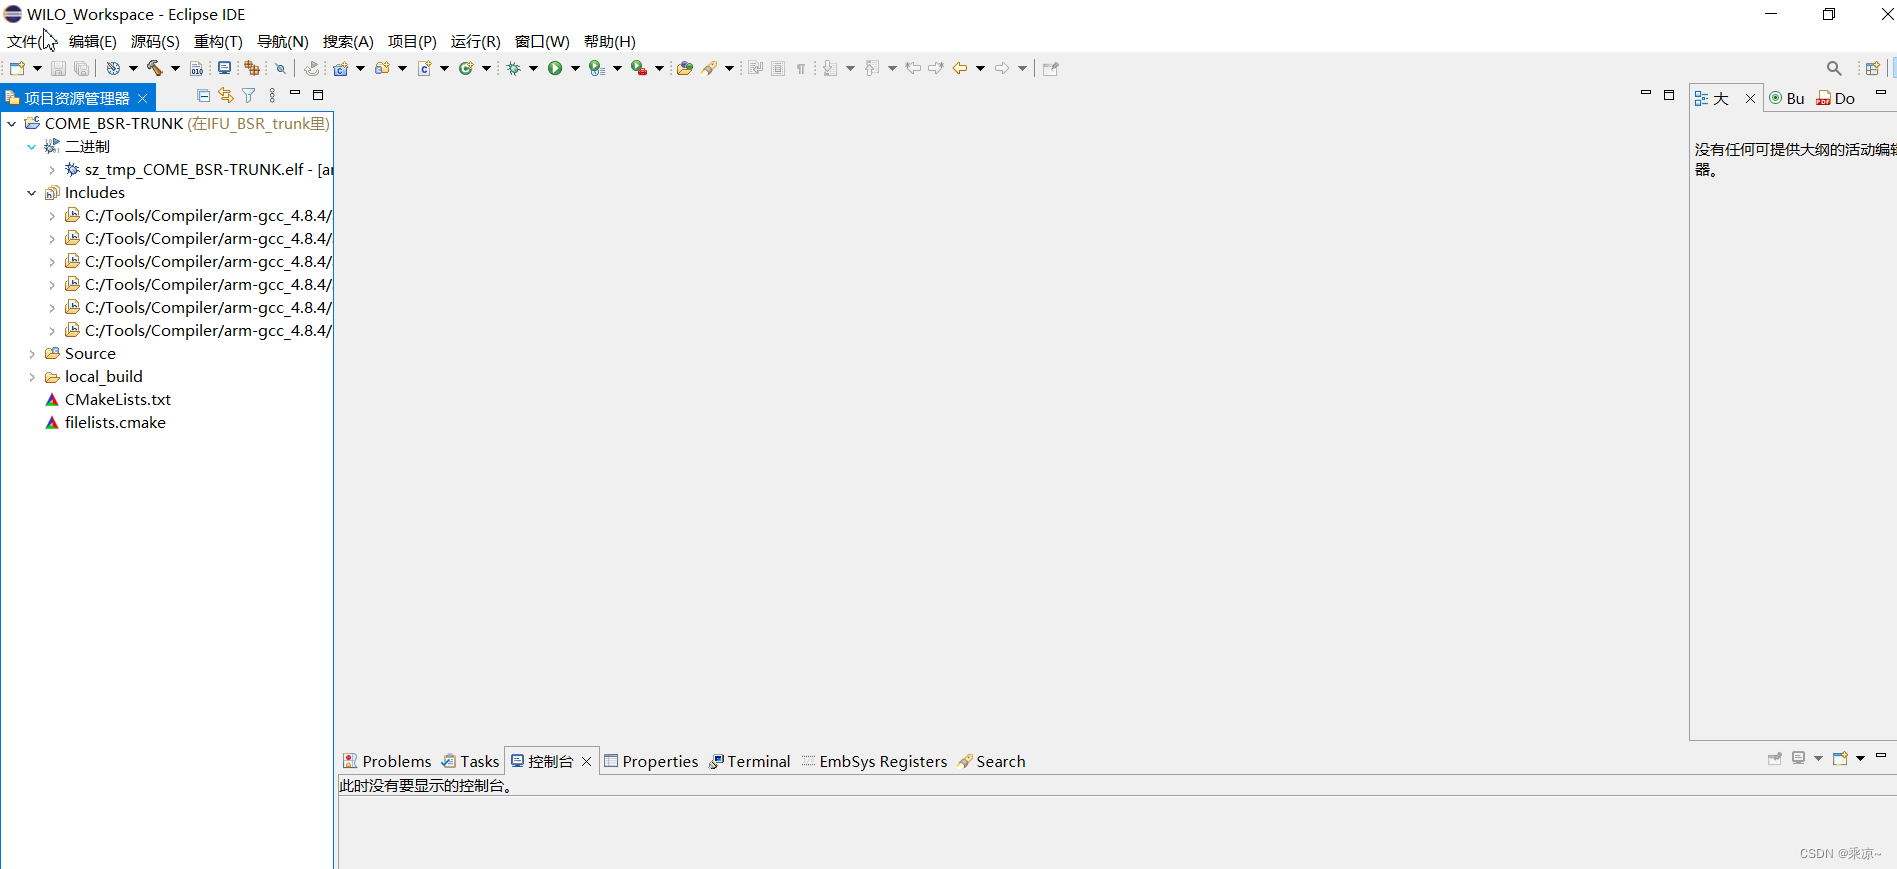The image size is (1897, 869).
Task: Click the hammer Build icon
Action: [155, 68]
